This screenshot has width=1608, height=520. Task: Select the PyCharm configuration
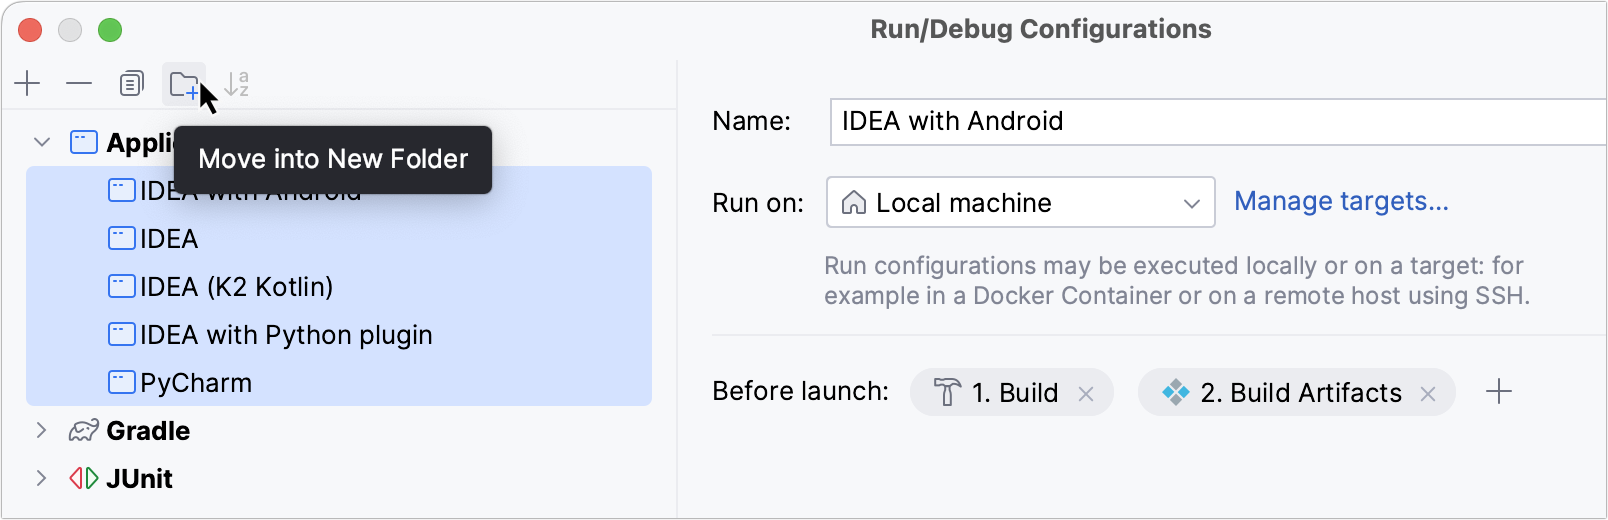339,383
